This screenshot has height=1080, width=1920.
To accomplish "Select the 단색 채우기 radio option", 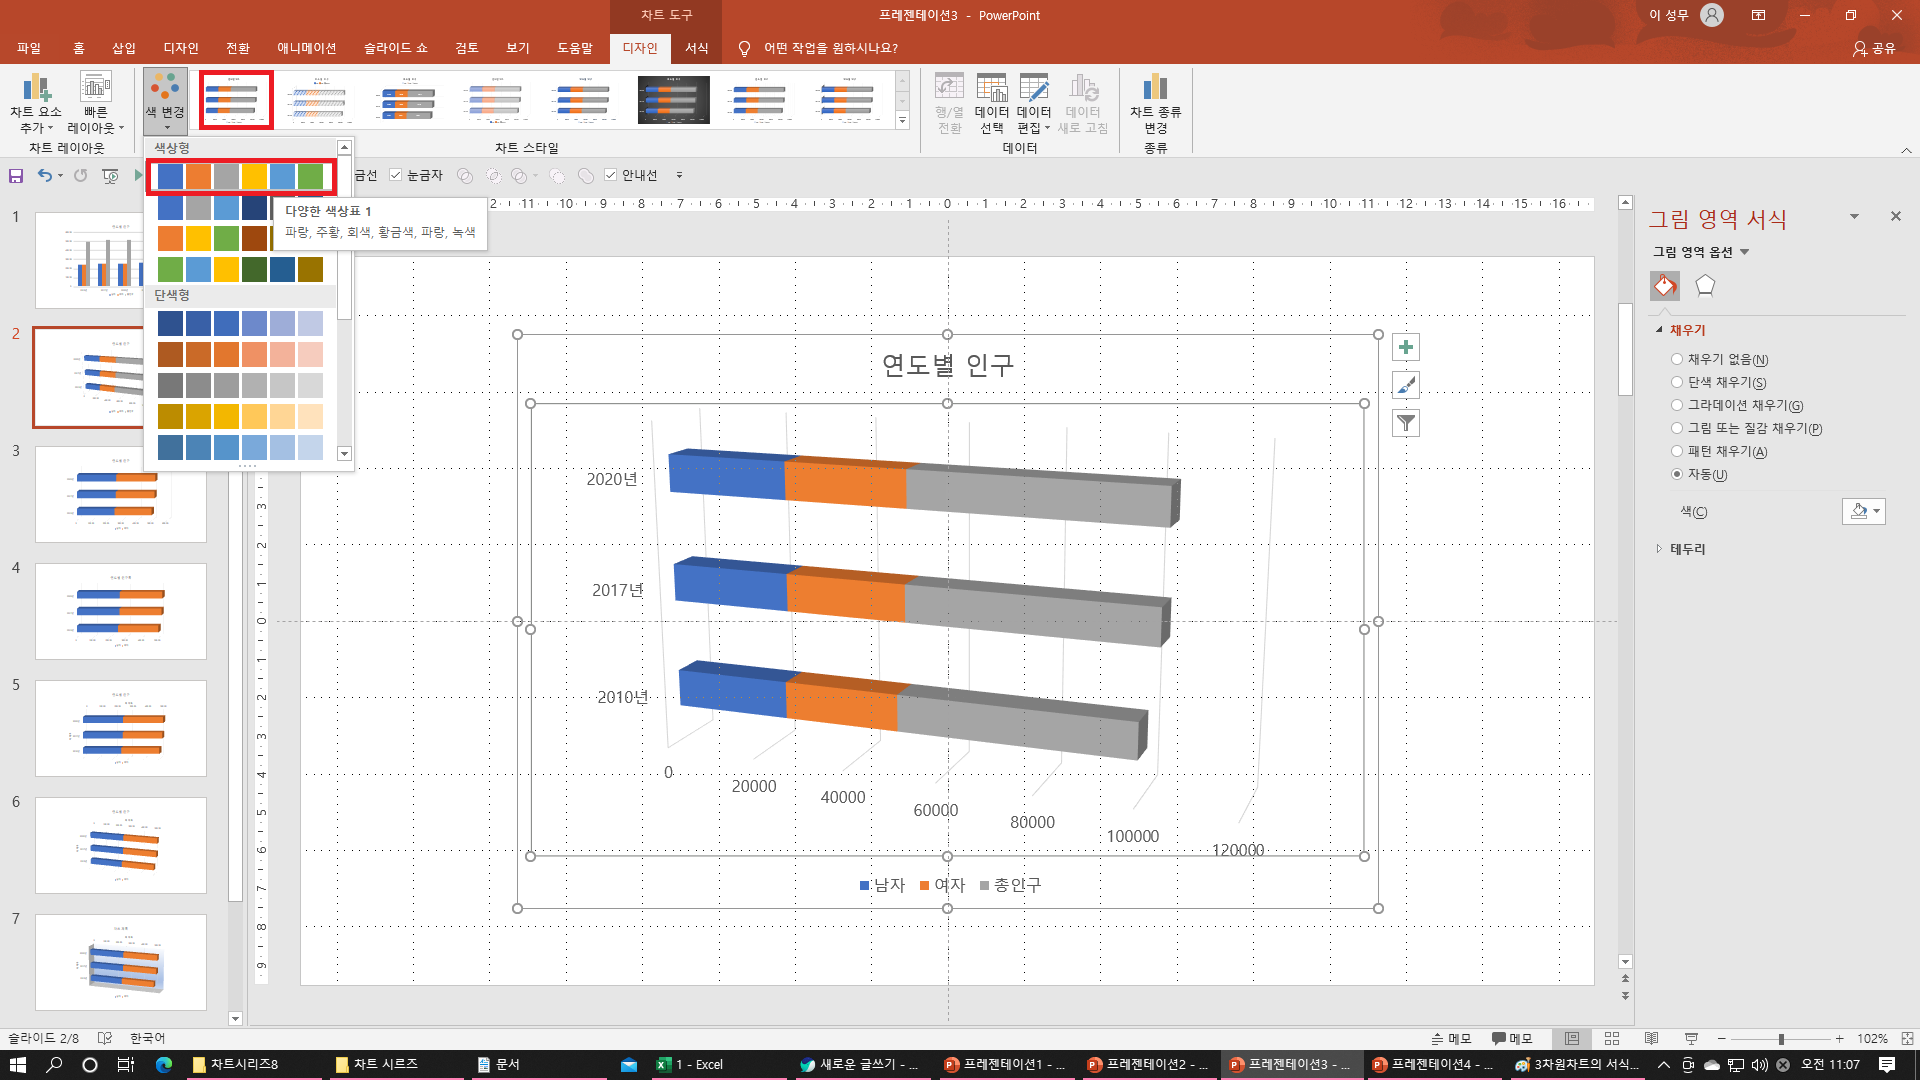I will click(1677, 382).
